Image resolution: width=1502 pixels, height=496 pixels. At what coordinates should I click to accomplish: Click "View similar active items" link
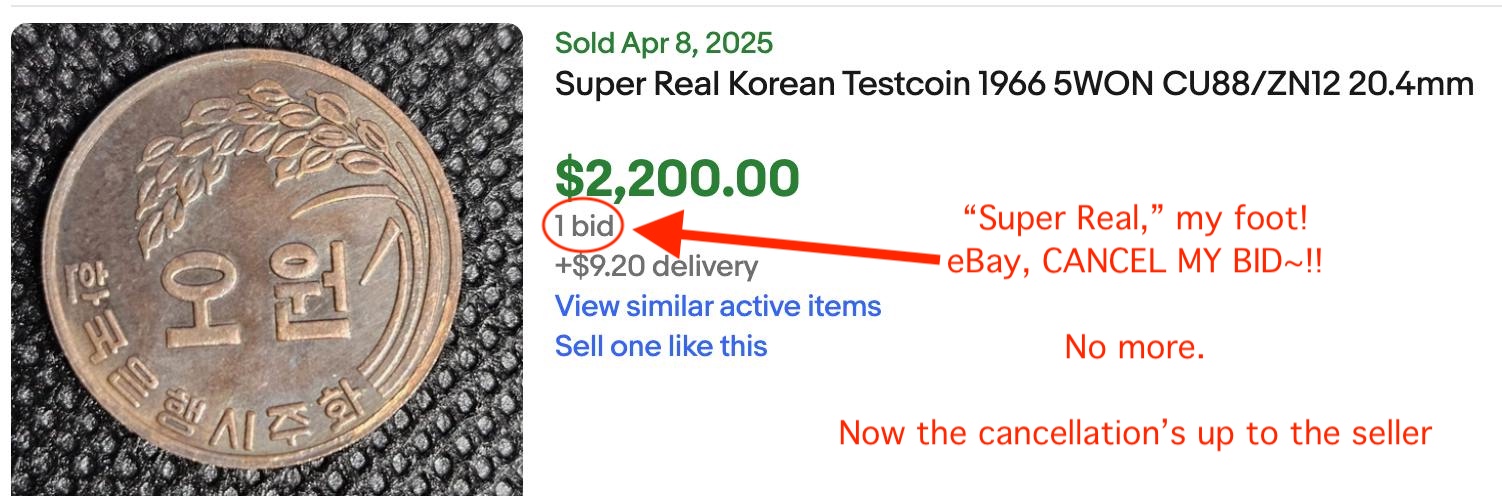pyautogui.click(x=717, y=306)
